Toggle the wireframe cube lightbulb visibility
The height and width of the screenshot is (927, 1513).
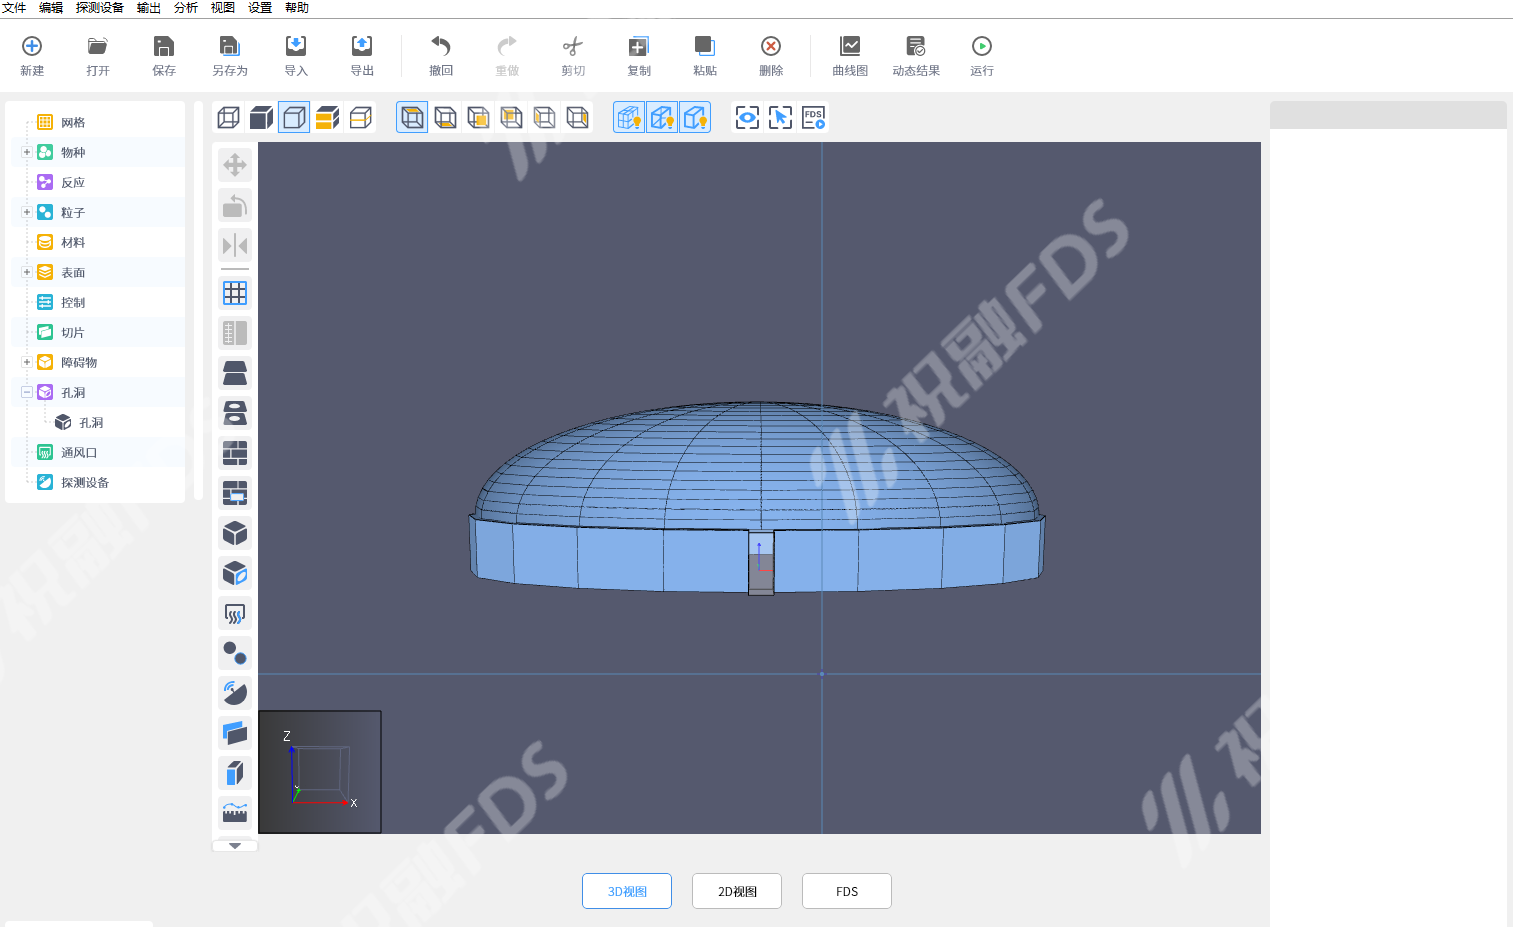click(x=662, y=118)
